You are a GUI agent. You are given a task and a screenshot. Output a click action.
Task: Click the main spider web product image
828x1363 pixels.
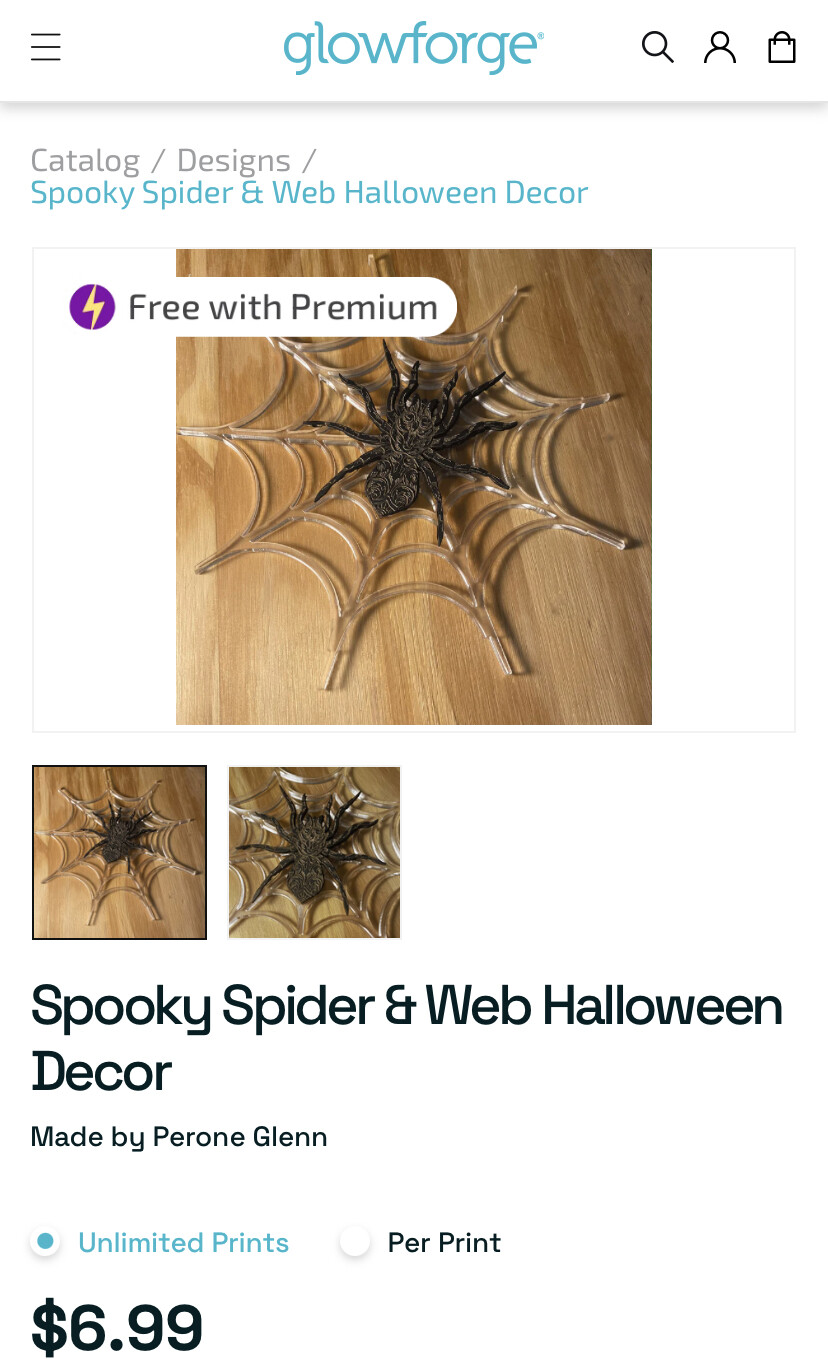point(414,487)
